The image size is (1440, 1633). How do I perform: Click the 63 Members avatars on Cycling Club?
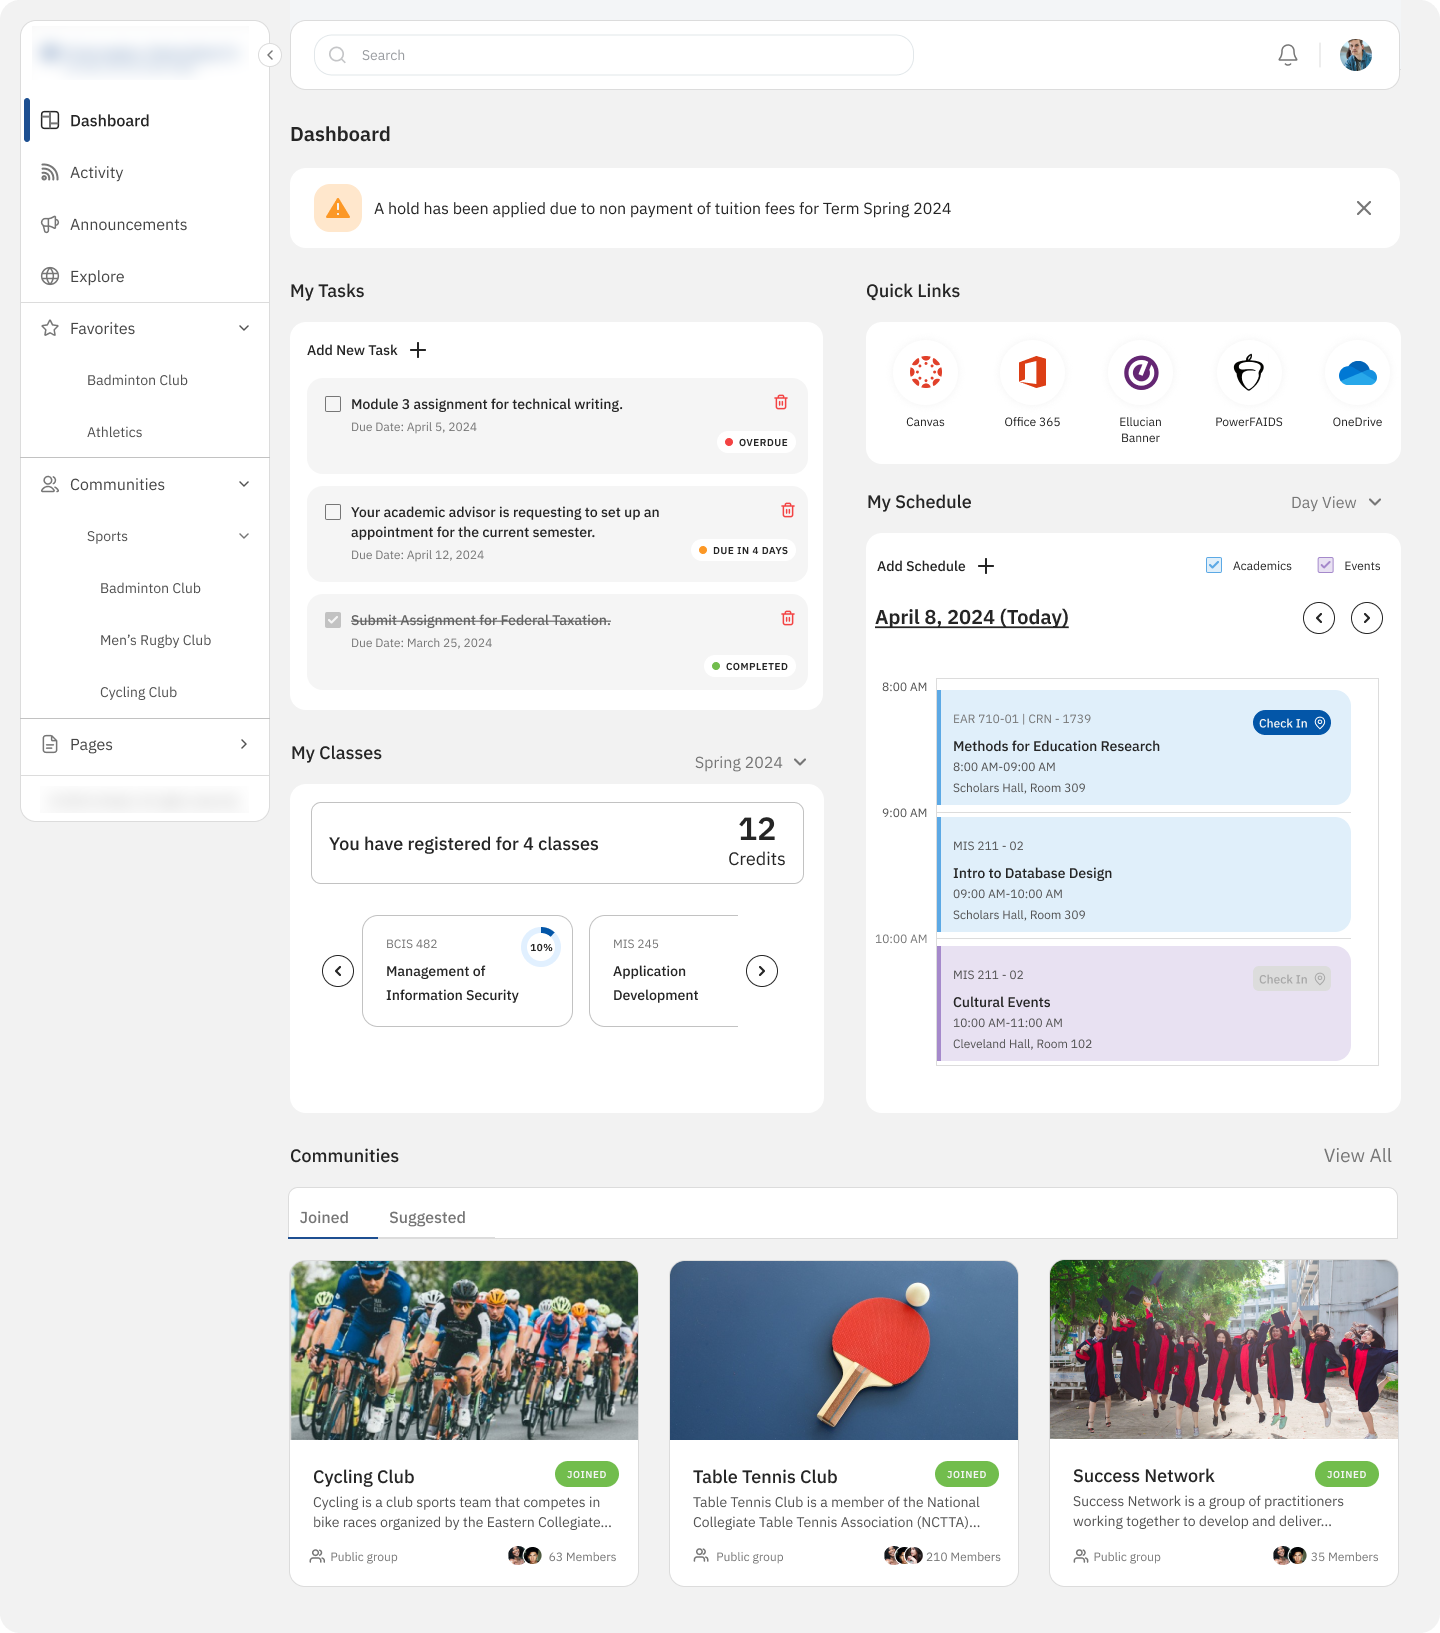pyautogui.click(x=525, y=1555)
